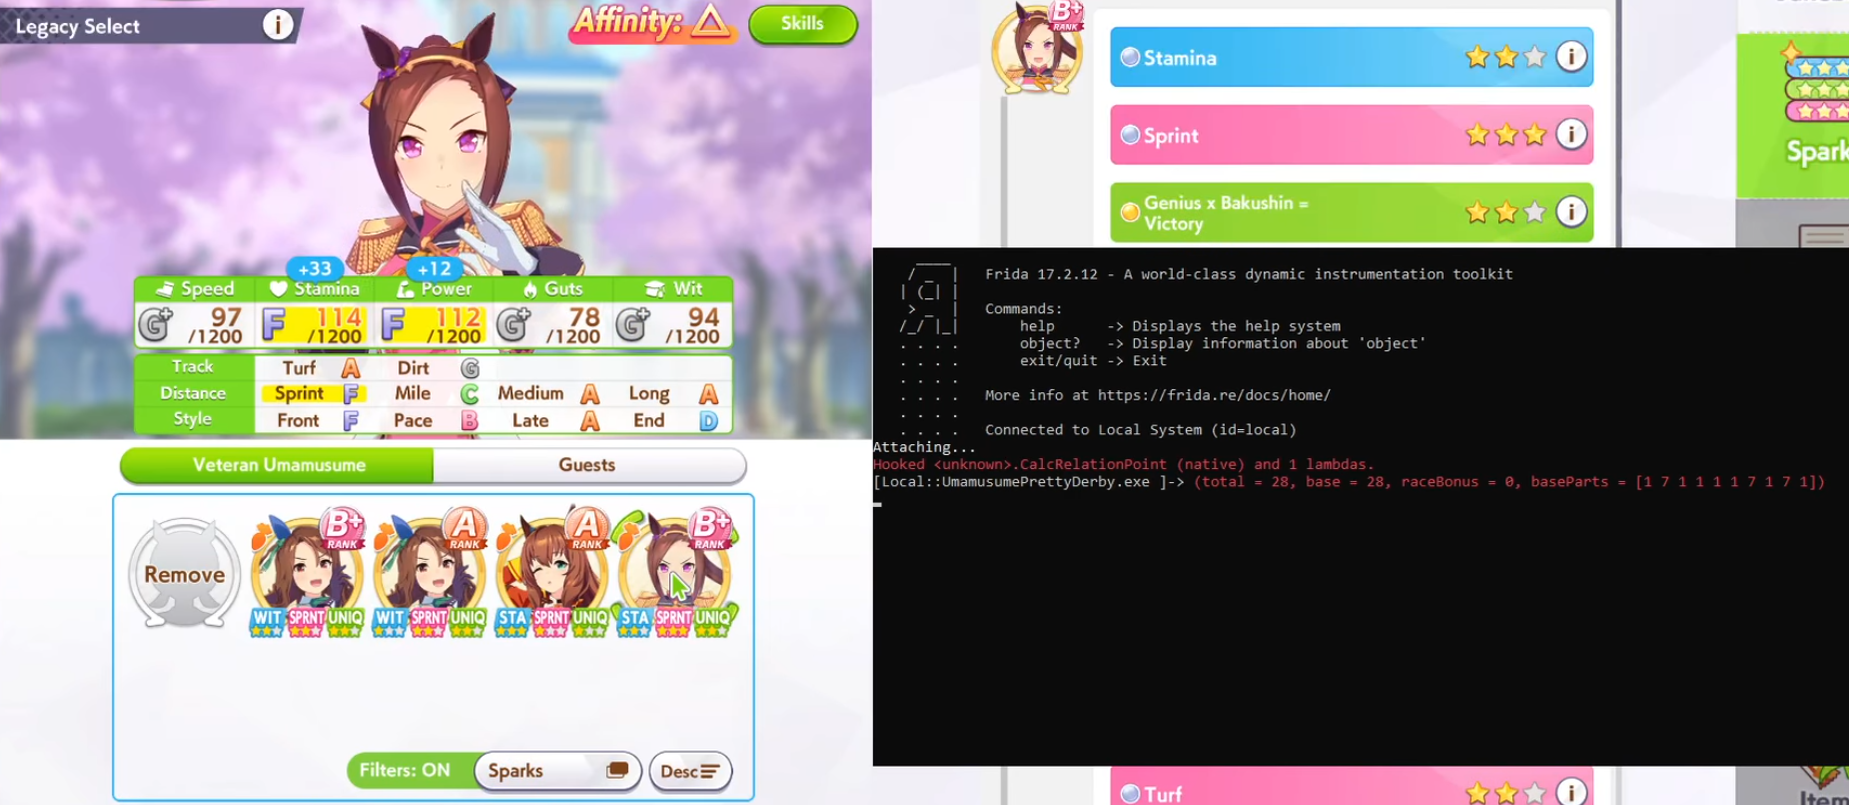Click the Affinity triangle icon
This screenshot has width=1849, height=805.
[x=711, y=21]
